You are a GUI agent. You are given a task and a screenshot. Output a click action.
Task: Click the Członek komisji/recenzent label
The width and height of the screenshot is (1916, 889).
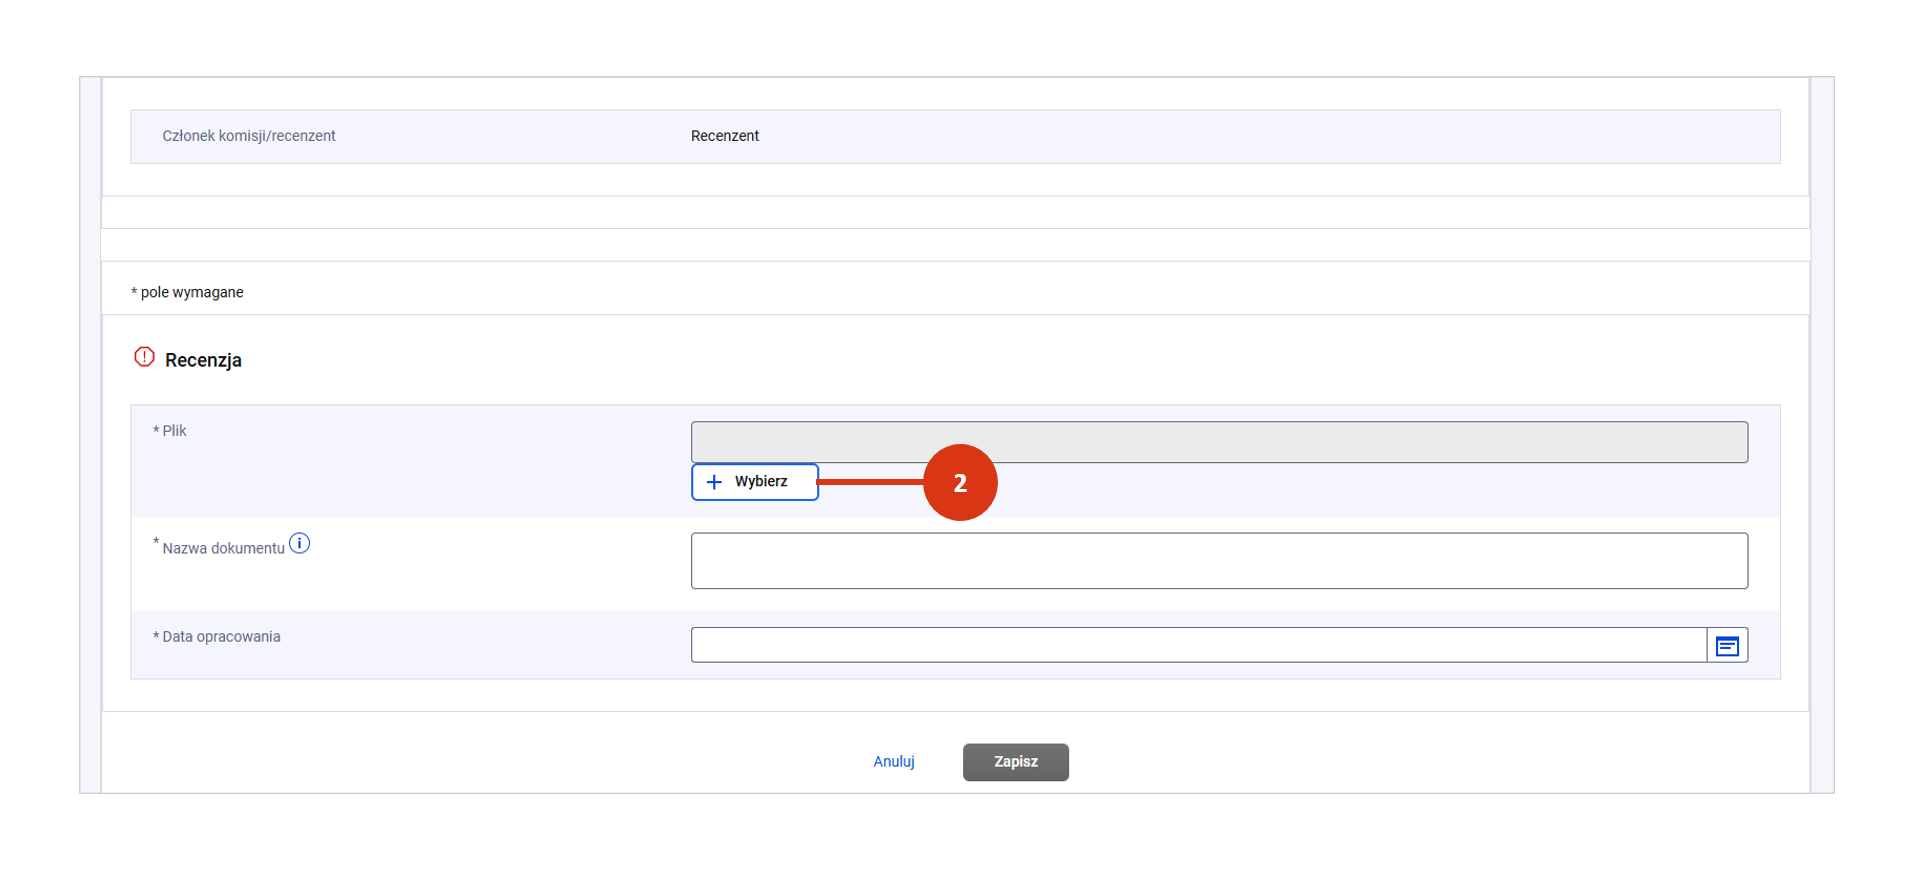pyautogui.click(x=248, y=136)
